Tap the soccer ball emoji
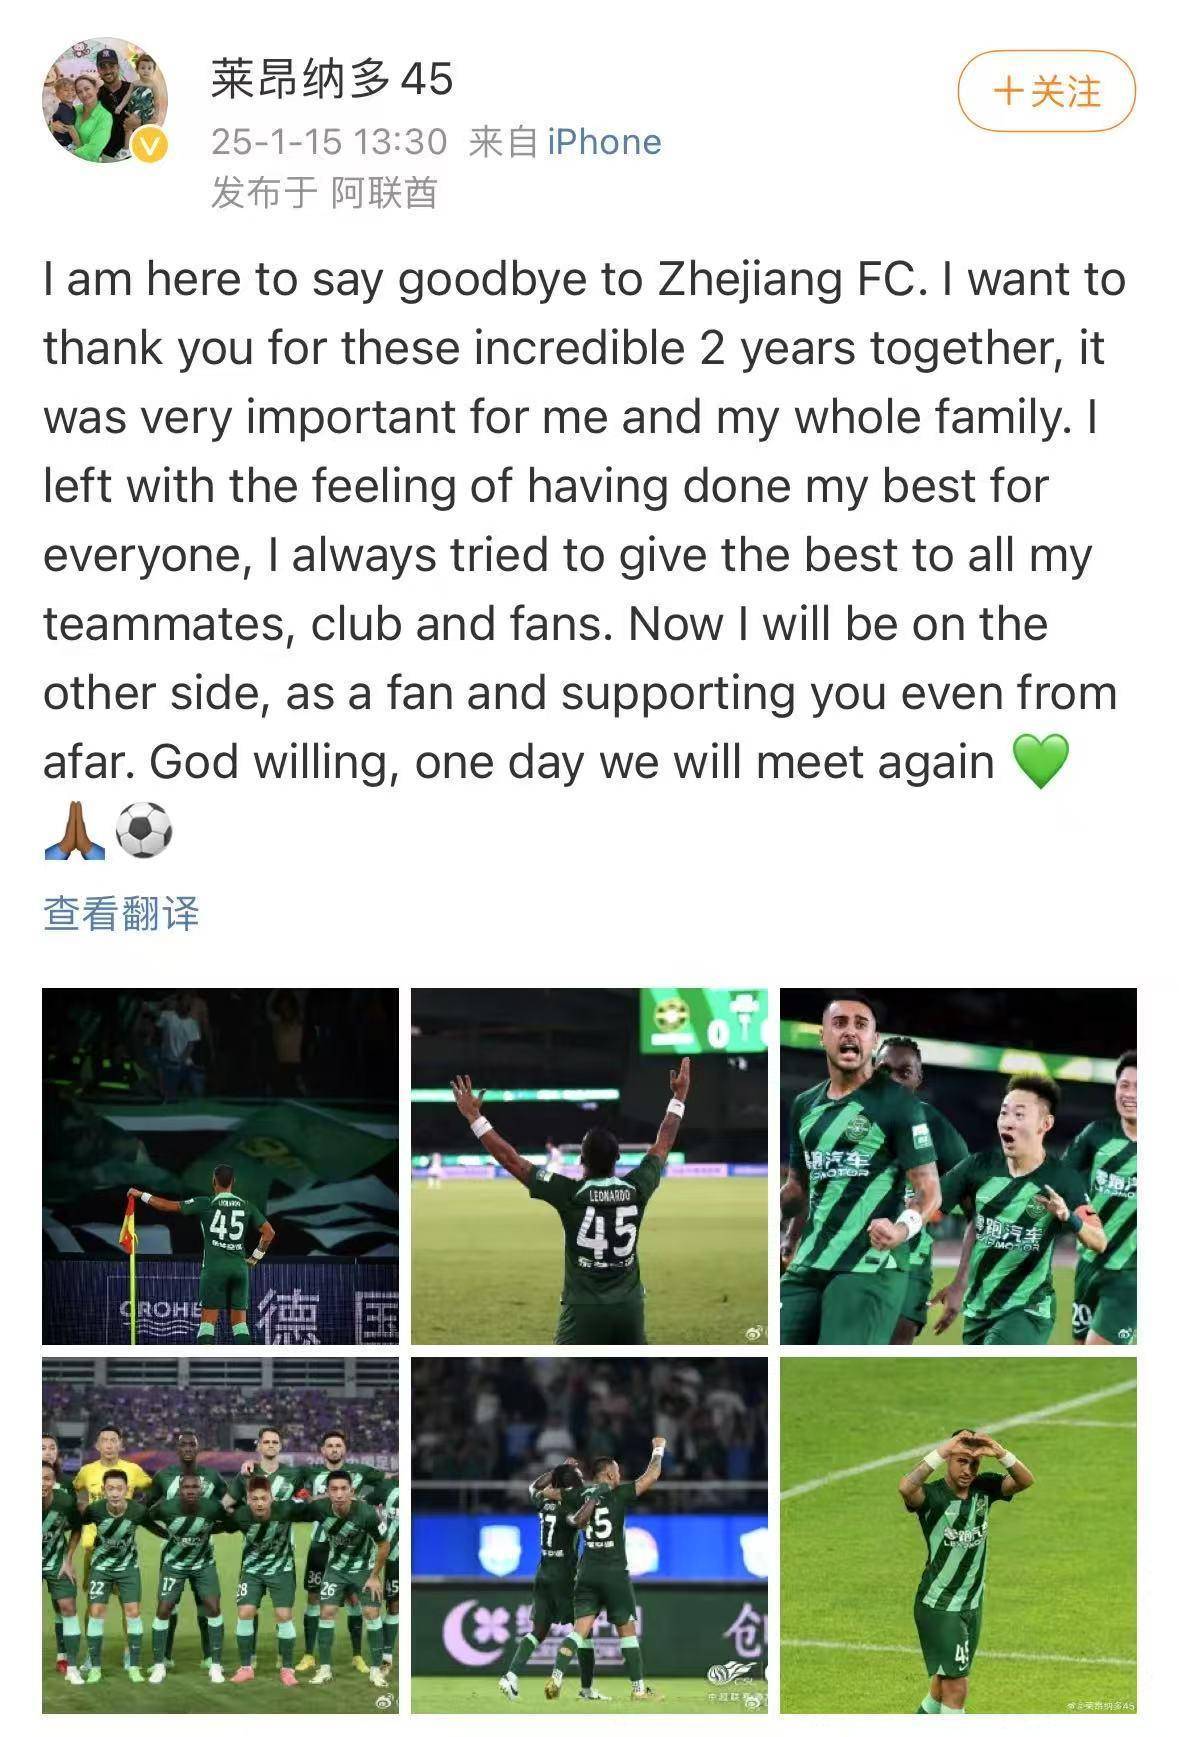 [144, 831]
